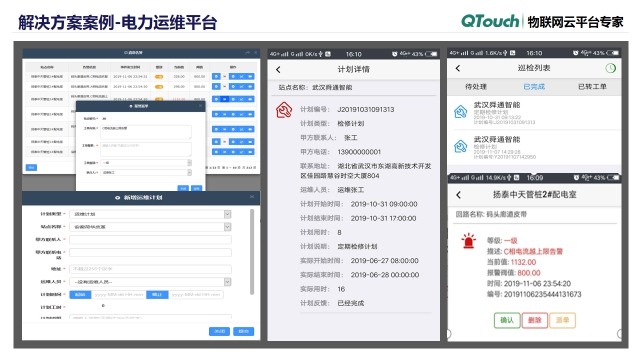Click the blue 起始 date button
This screenshot has height=360, width=640.
80,294
